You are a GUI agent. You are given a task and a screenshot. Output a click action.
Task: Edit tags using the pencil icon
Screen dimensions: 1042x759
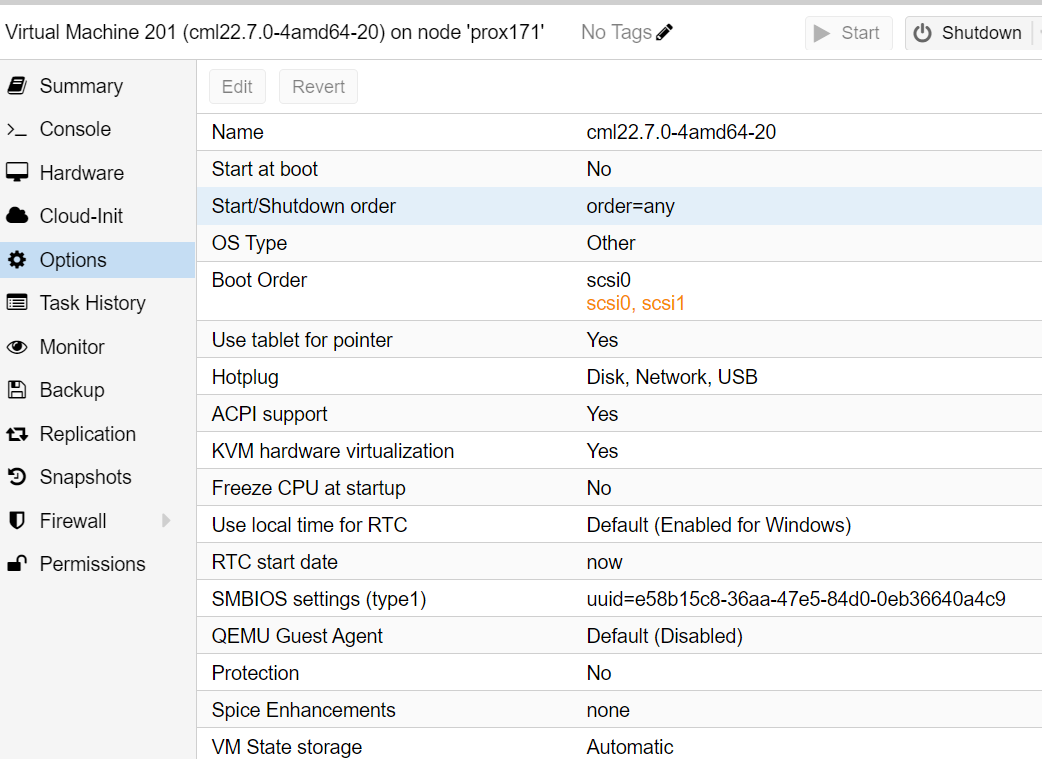pos(664,32)
